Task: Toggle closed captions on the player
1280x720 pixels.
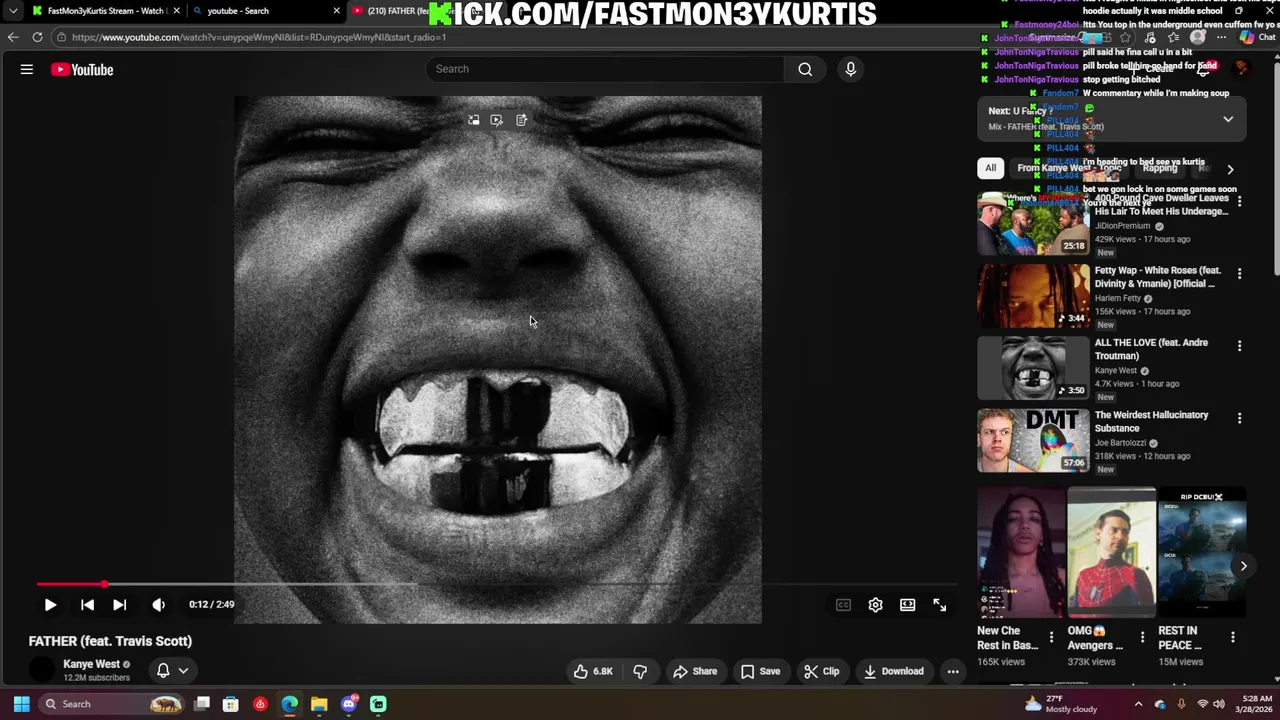Action: coord(843,604)
